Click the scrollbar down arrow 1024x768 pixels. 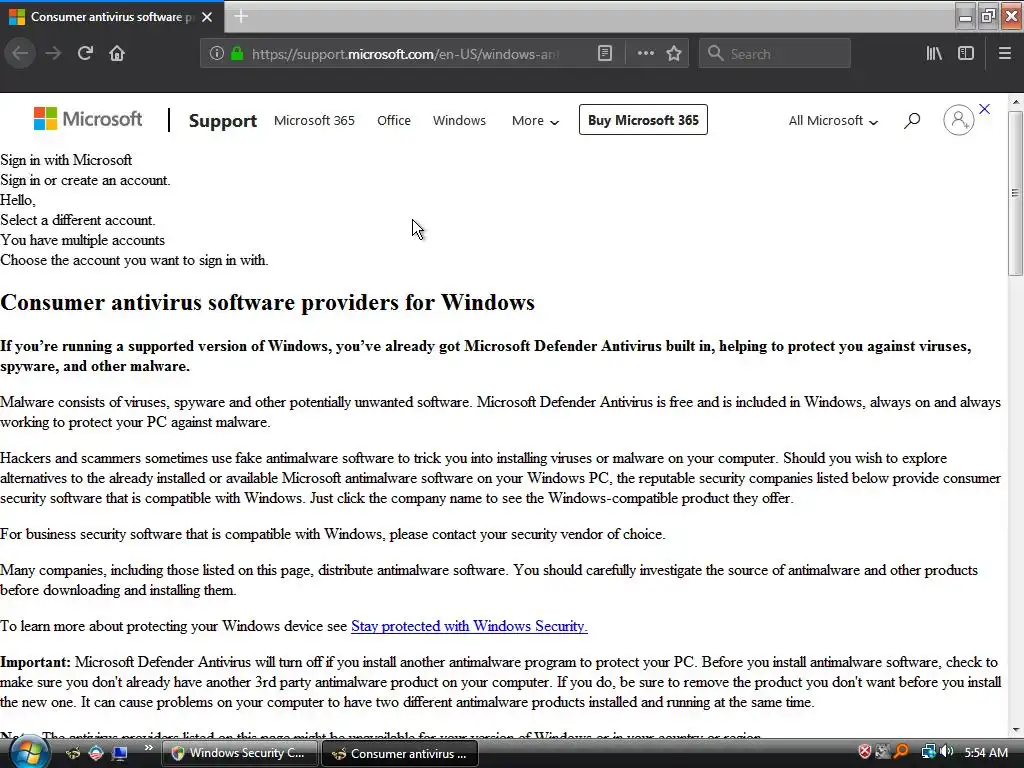coord(1015,729)
